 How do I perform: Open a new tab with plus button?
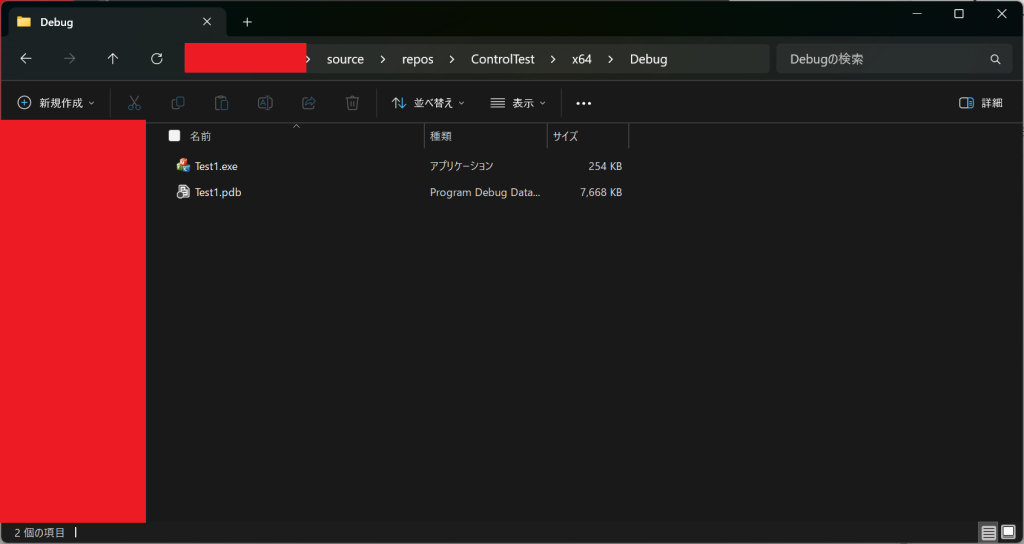coord(247,22)
